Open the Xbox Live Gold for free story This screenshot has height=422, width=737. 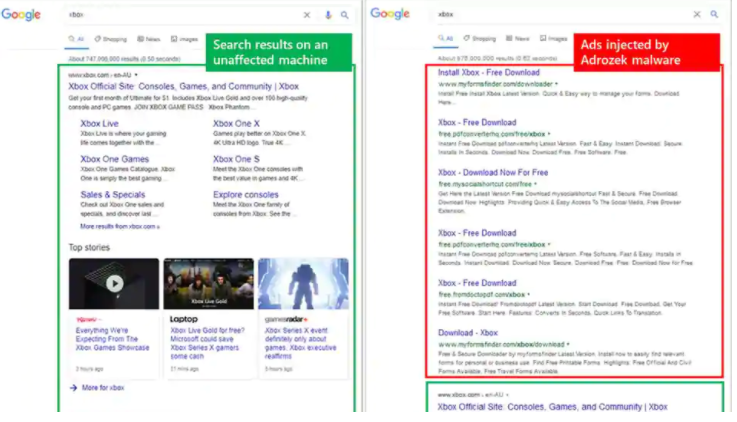(207, 343)
